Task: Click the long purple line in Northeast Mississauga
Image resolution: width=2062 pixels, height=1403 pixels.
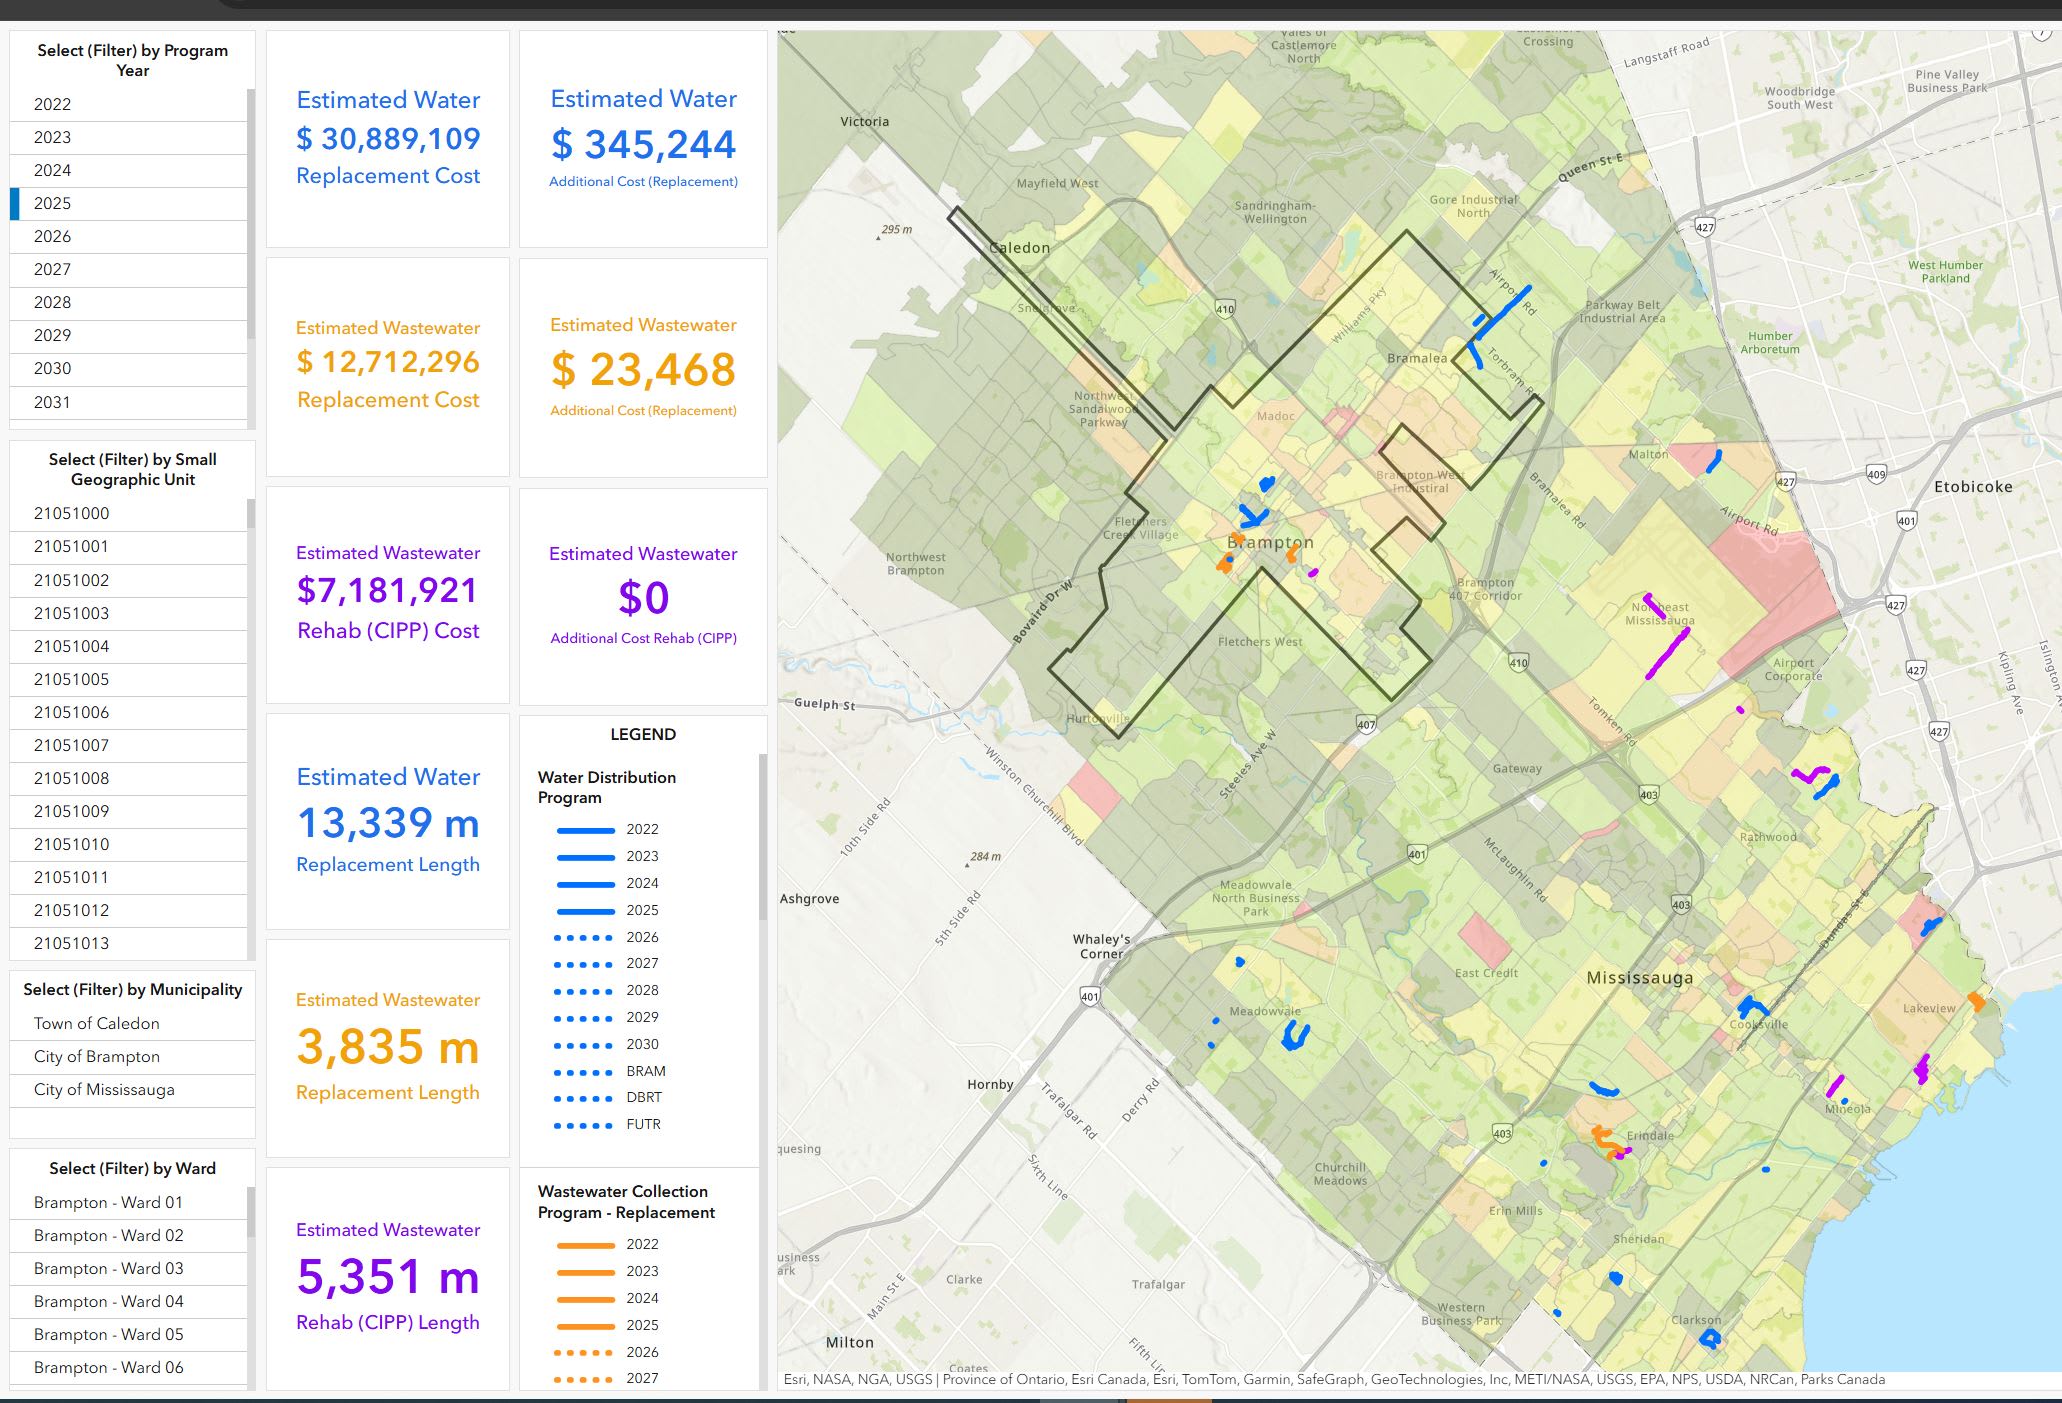Action: 1668,654
